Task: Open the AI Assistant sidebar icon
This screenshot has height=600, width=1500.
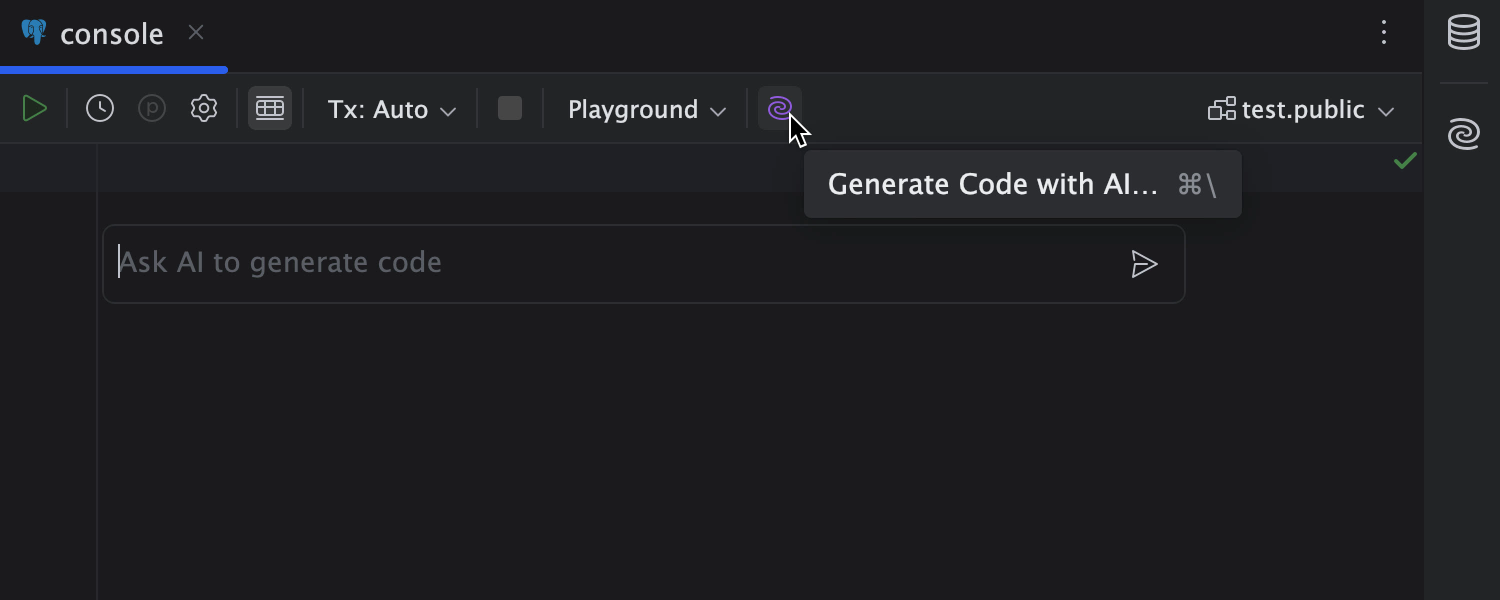Action: [x=1464, y=135]
